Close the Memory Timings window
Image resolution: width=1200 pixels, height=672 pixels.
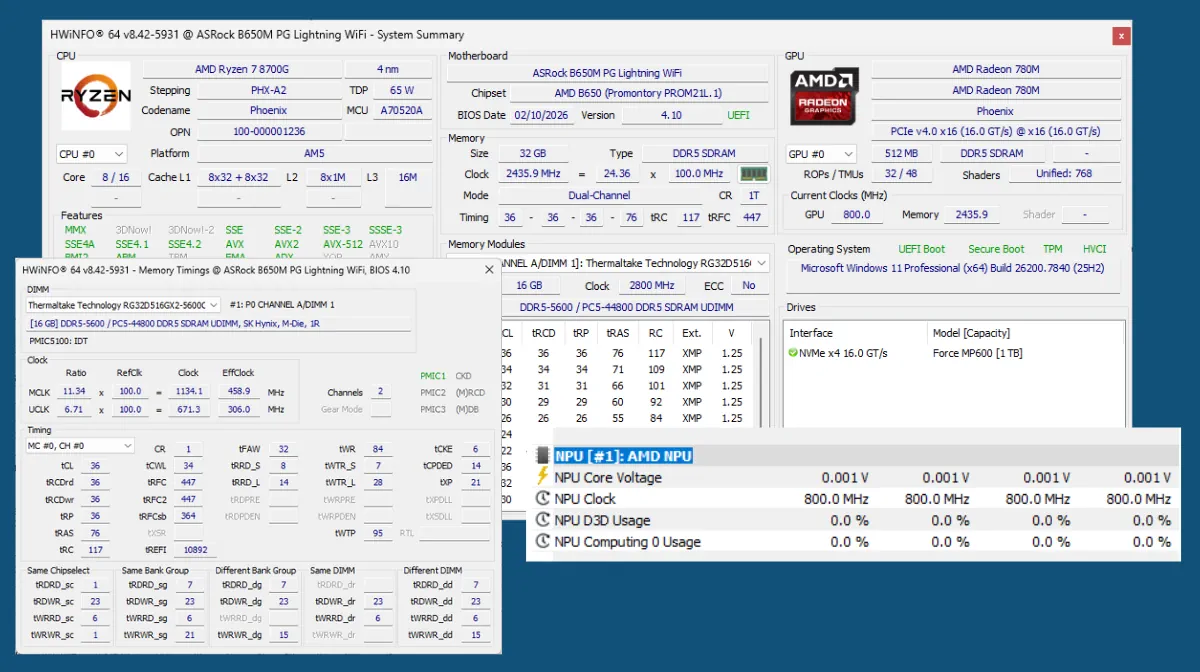(x=489, y=270)
